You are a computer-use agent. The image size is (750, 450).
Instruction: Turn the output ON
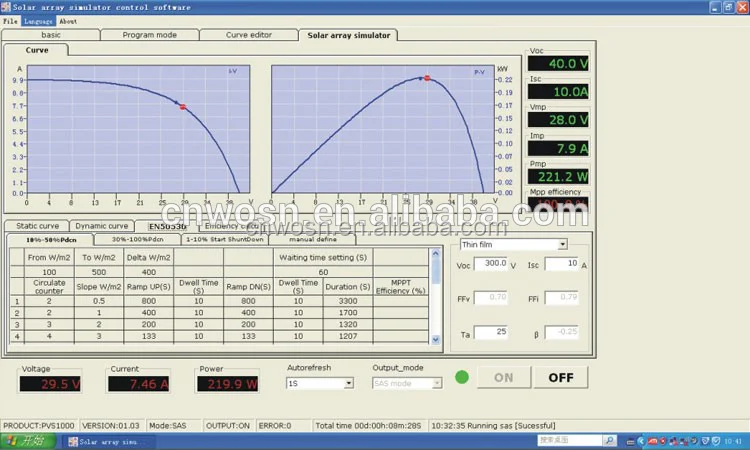(x=502, y=377)
